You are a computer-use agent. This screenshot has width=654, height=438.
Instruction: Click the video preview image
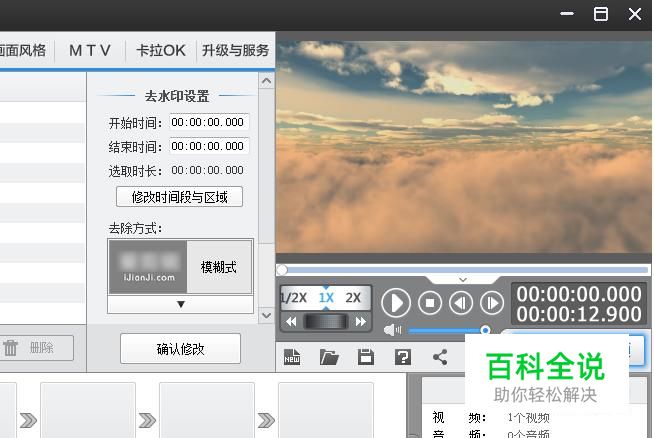pos(463,147)
